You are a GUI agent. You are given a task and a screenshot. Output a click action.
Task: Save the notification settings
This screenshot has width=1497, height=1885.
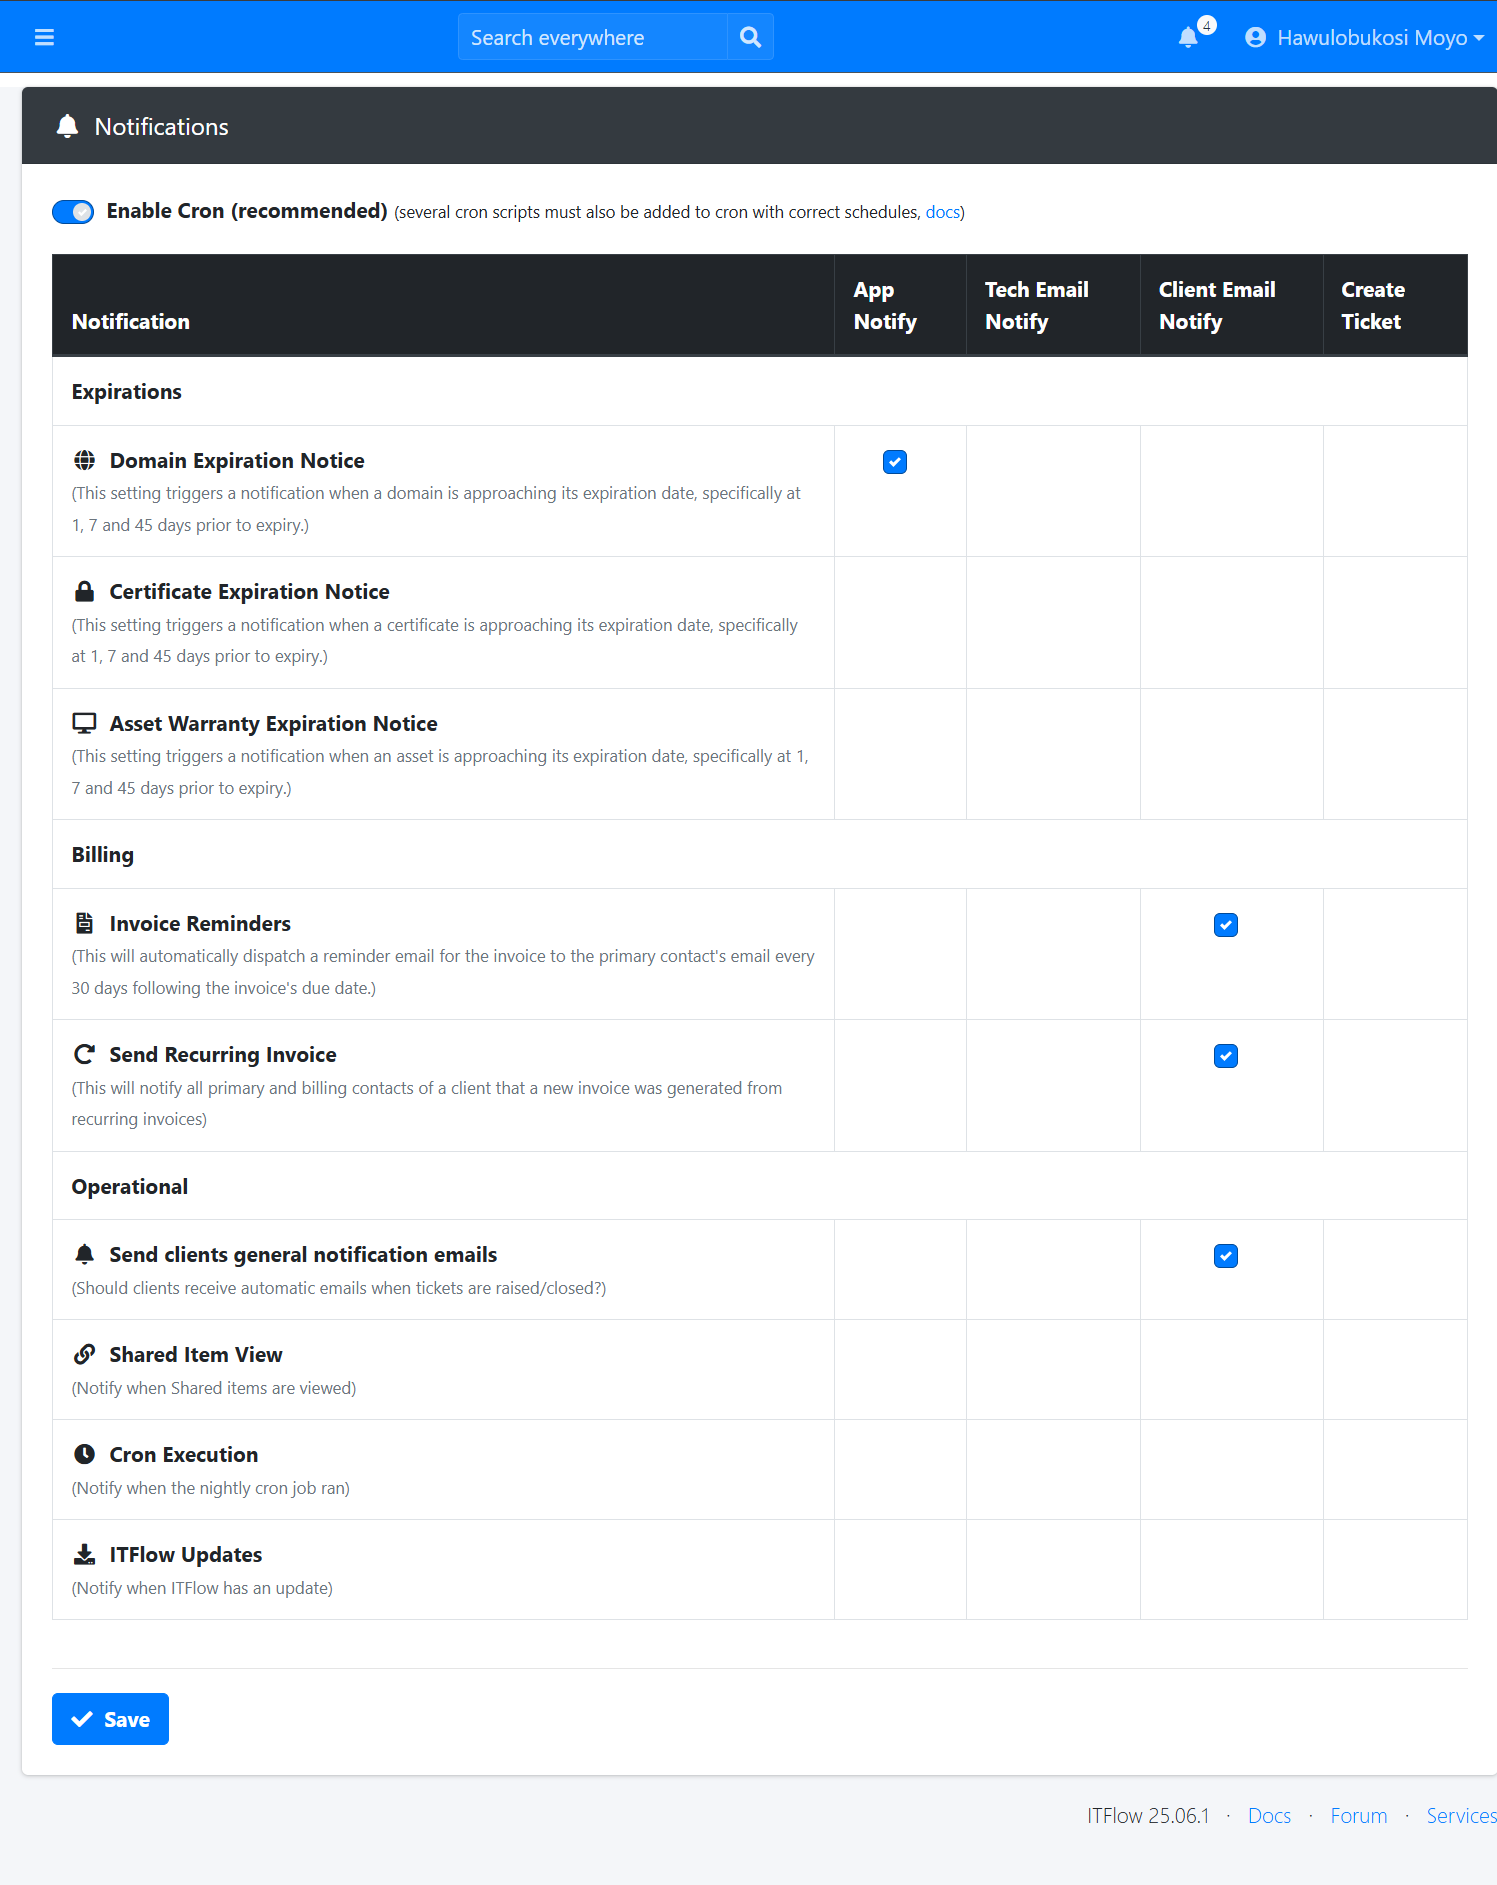tap(110, 1719)
